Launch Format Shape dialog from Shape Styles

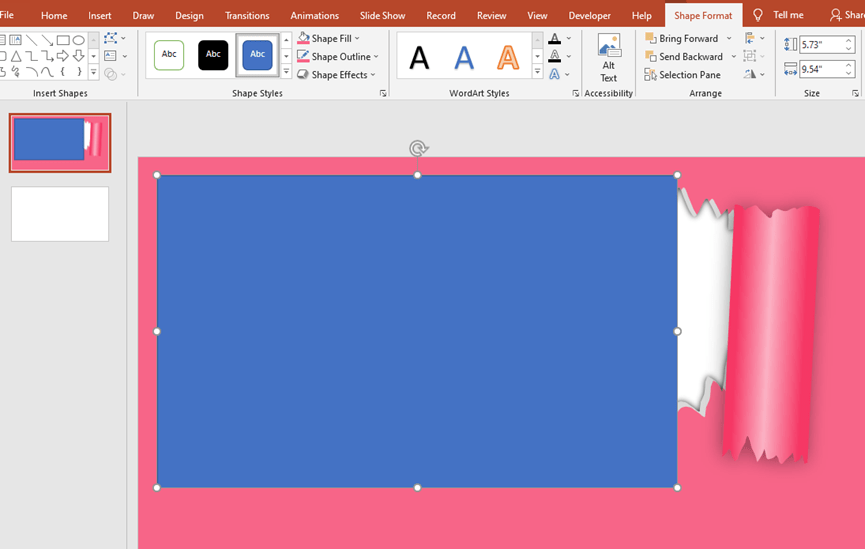point(383,94)
